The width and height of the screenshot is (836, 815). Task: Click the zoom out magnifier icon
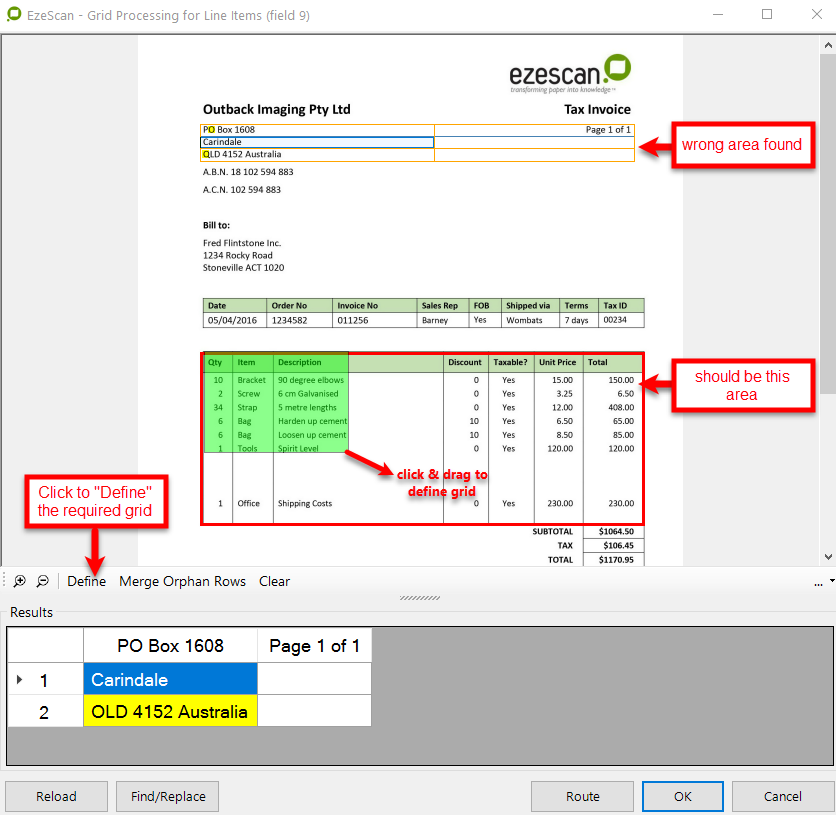[43, 581]
